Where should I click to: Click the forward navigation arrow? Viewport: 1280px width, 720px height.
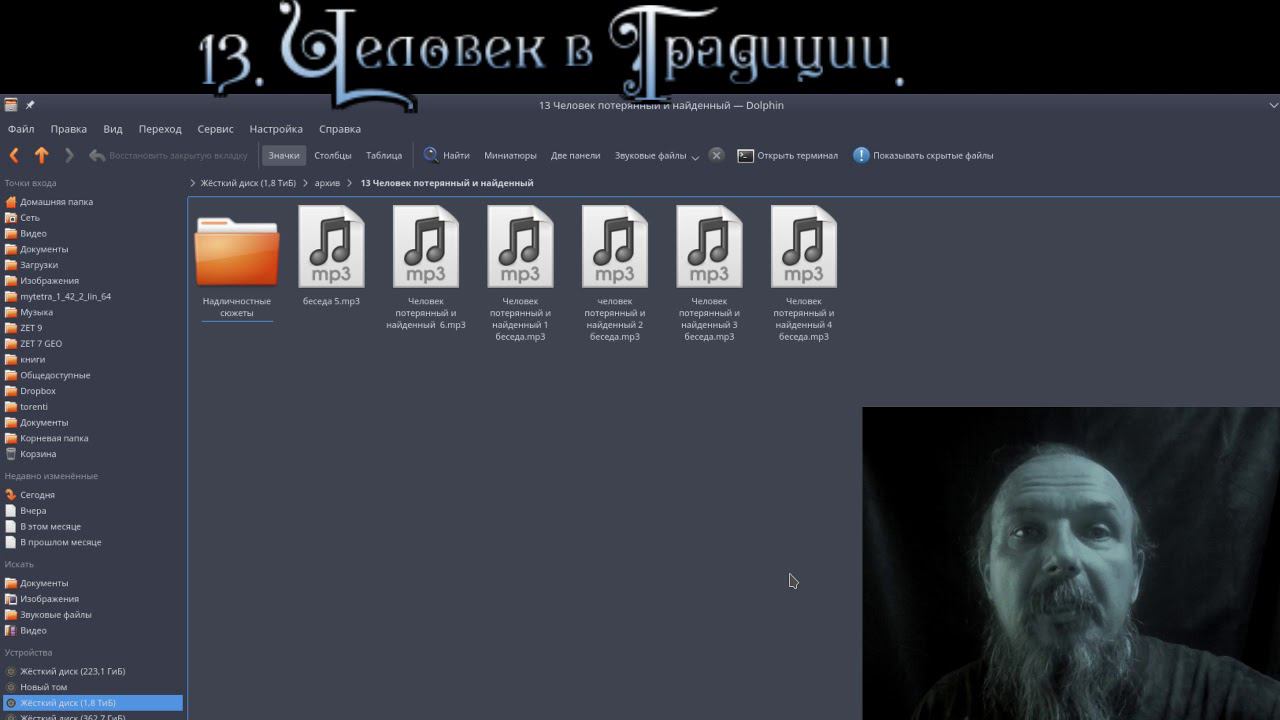click(x=69, y=155)
